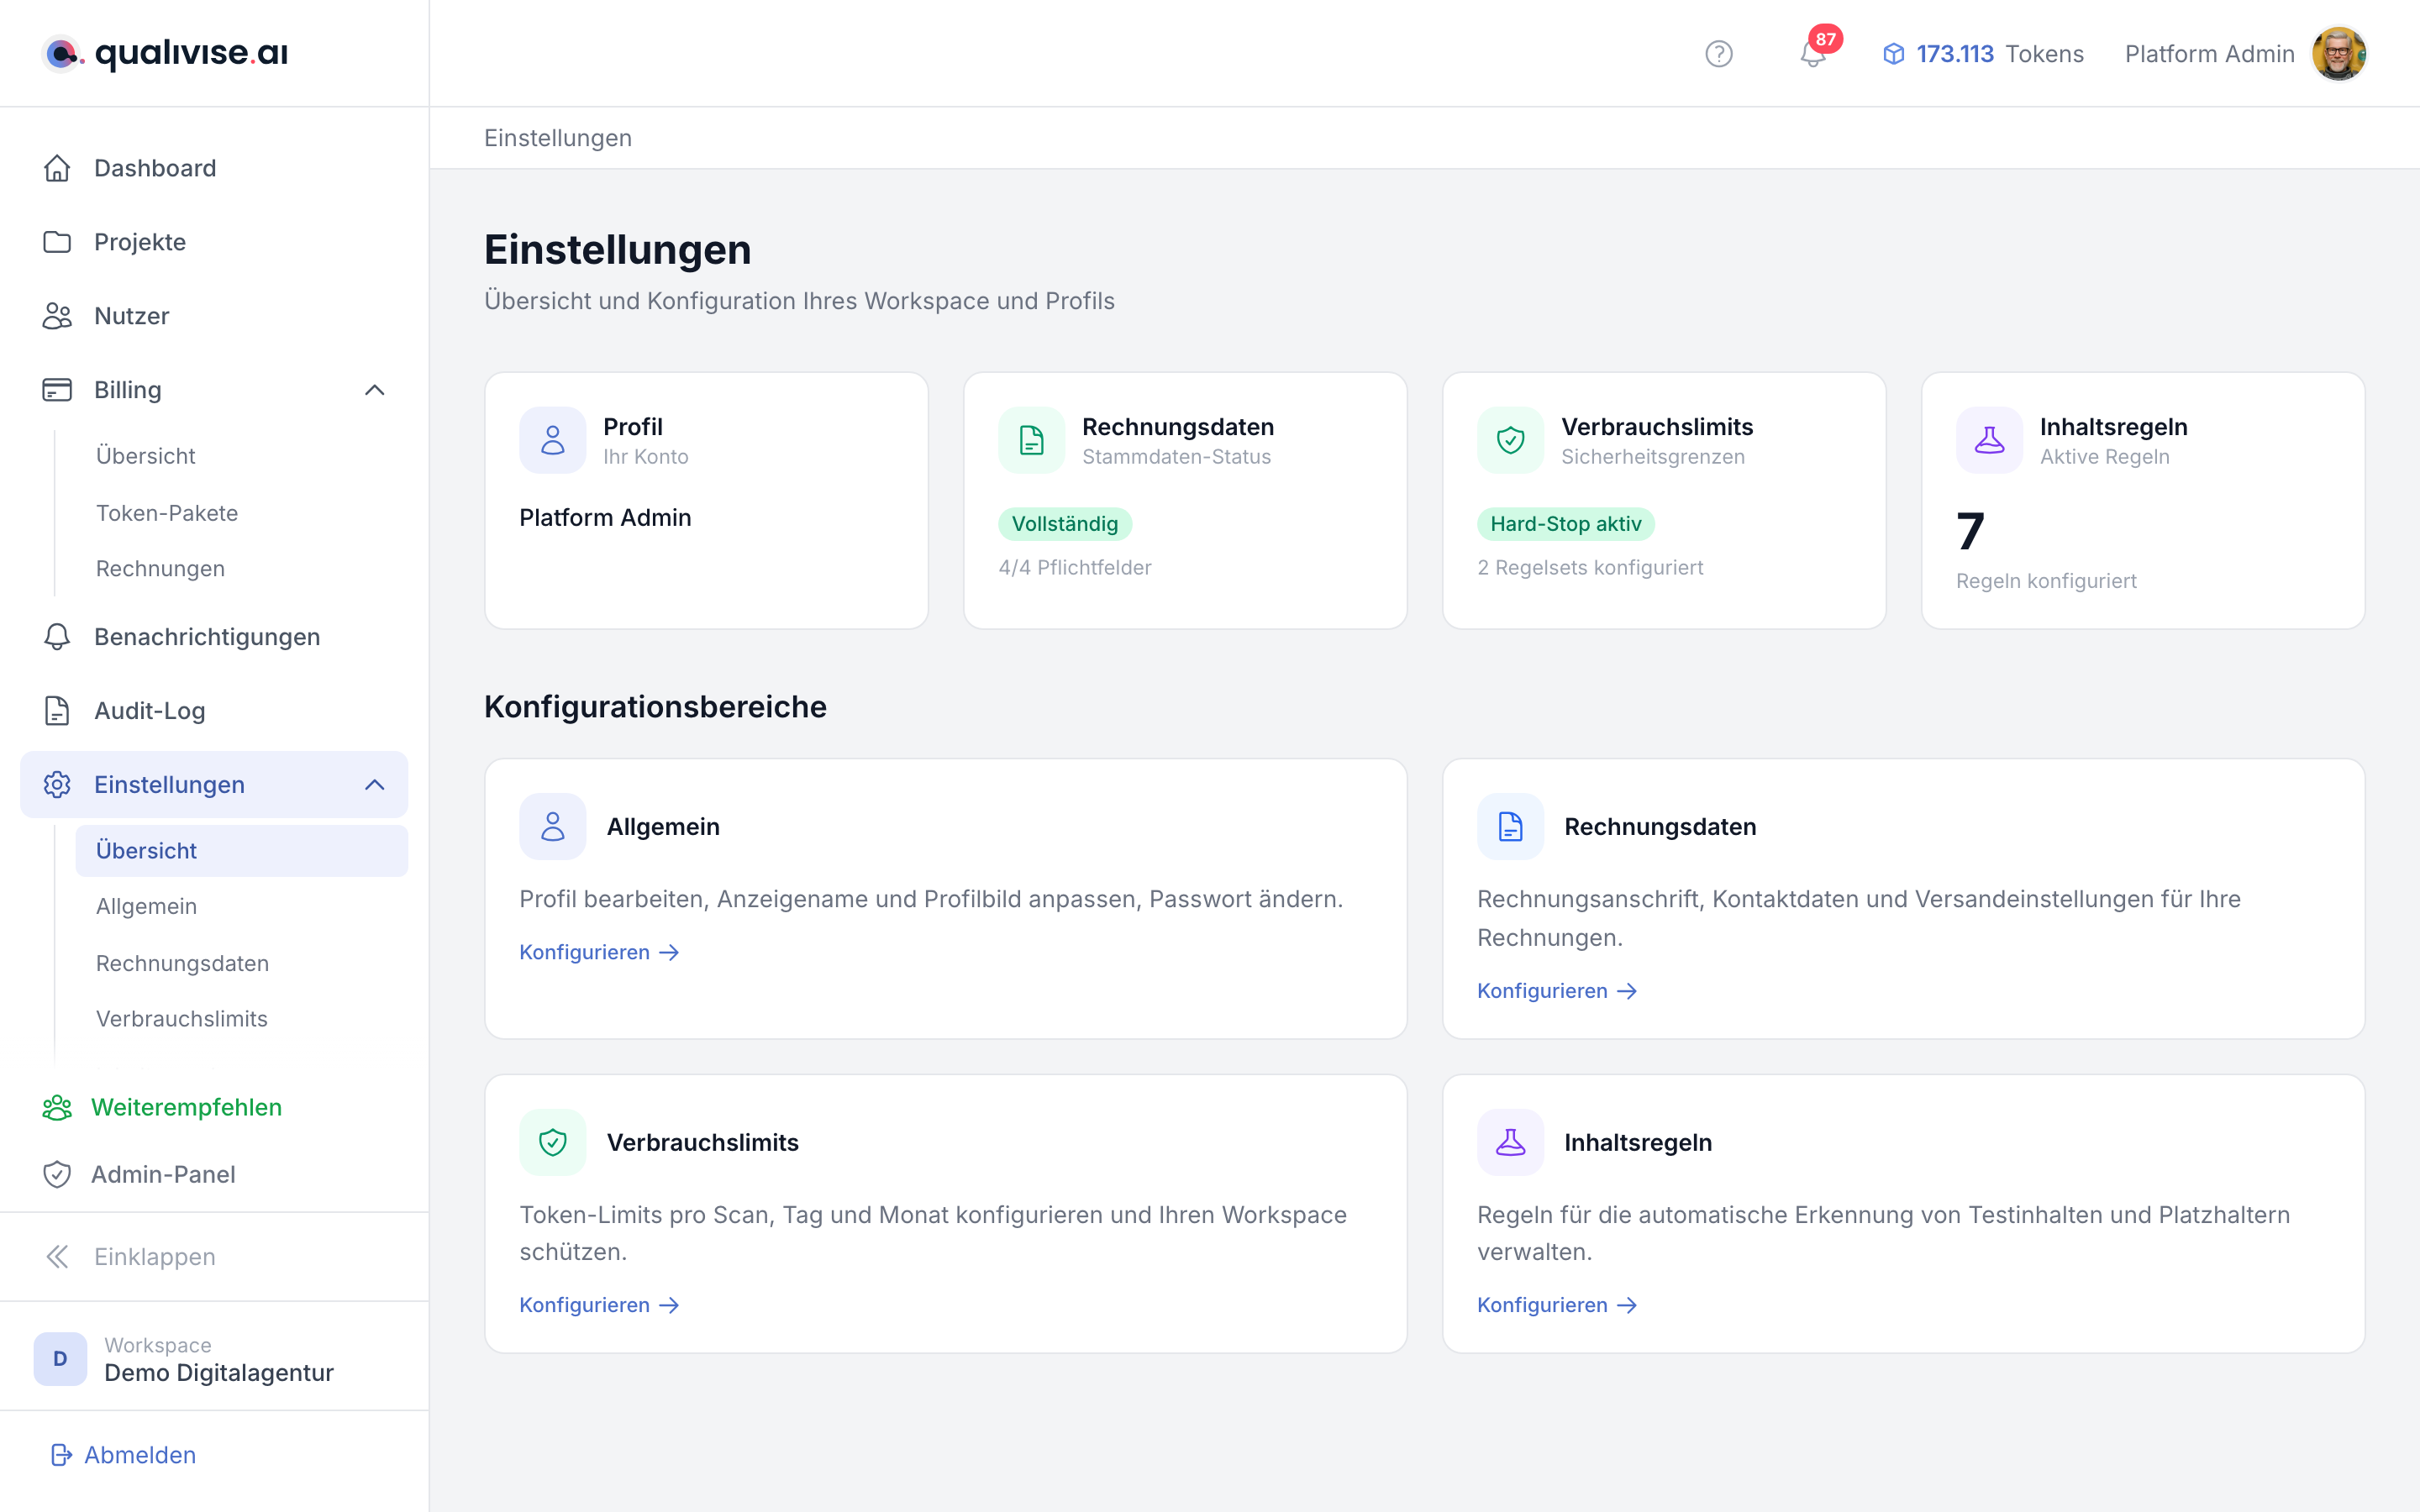Click Demo Digitalagentur workspace name

[219, 1373]
